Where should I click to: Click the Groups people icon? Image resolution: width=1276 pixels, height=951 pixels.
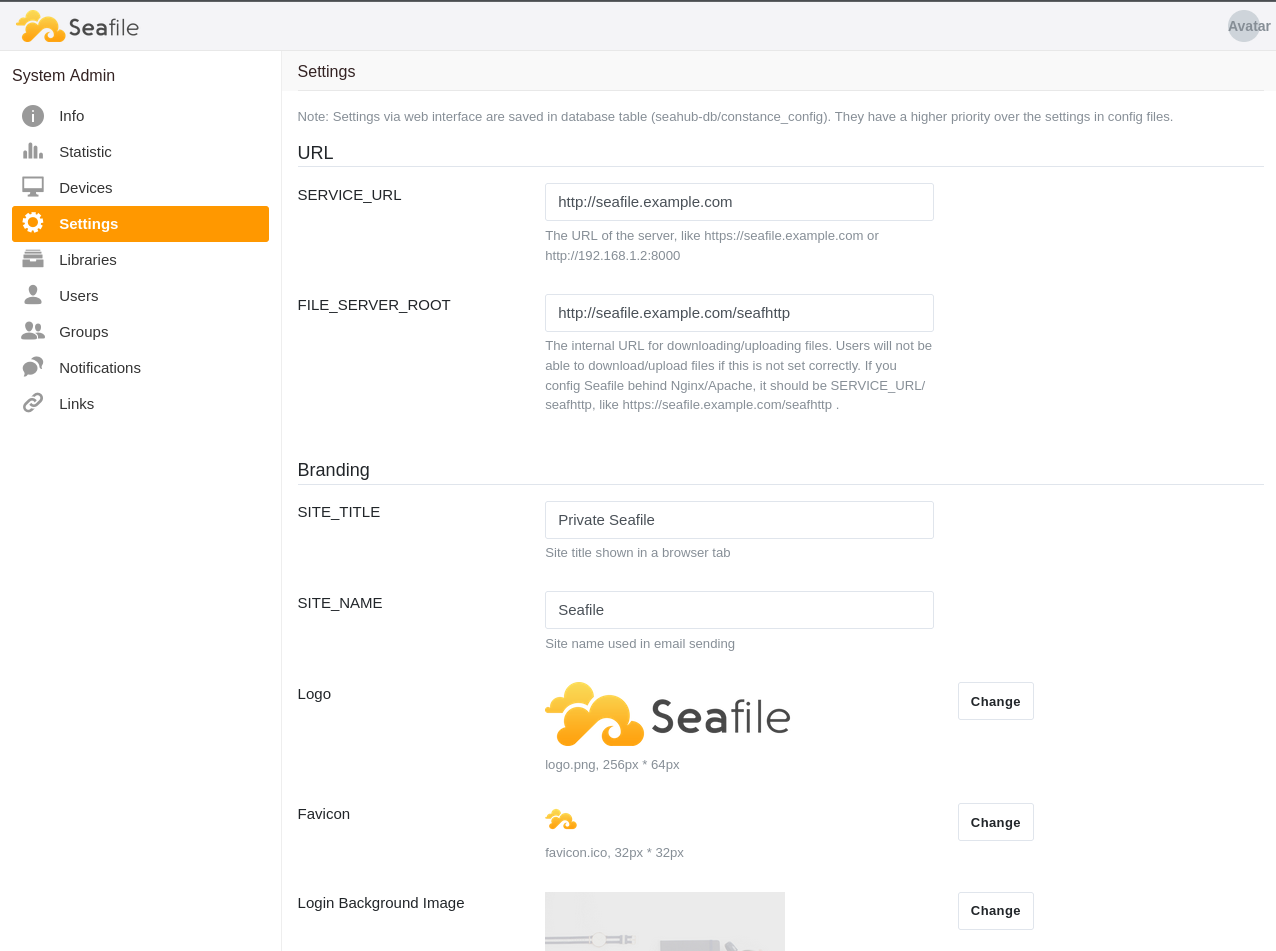click(x=33, y=332)
